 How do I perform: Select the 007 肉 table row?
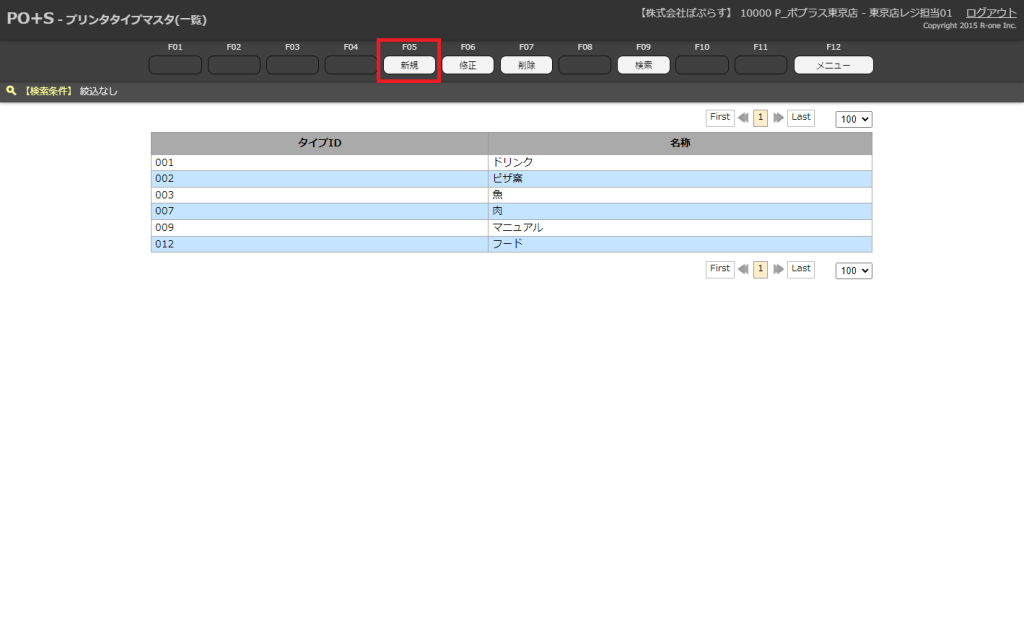[x=511, y=212]
